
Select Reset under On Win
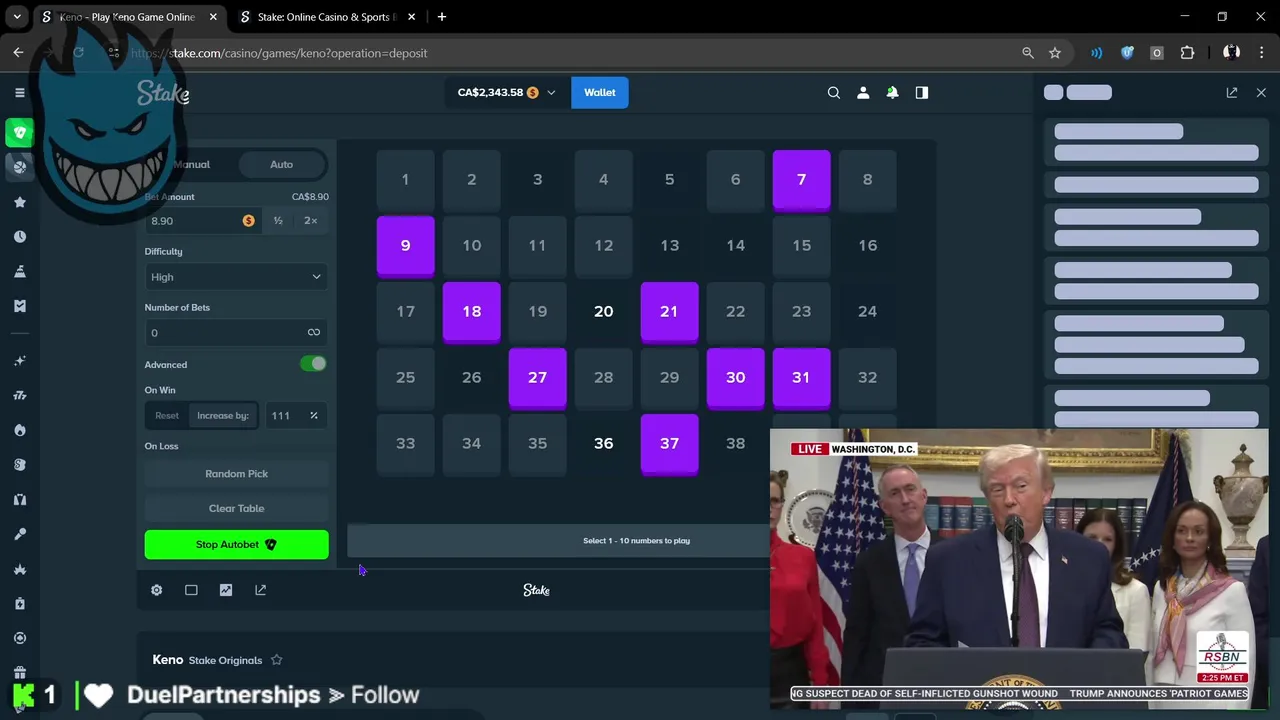[x=167, y=416]
